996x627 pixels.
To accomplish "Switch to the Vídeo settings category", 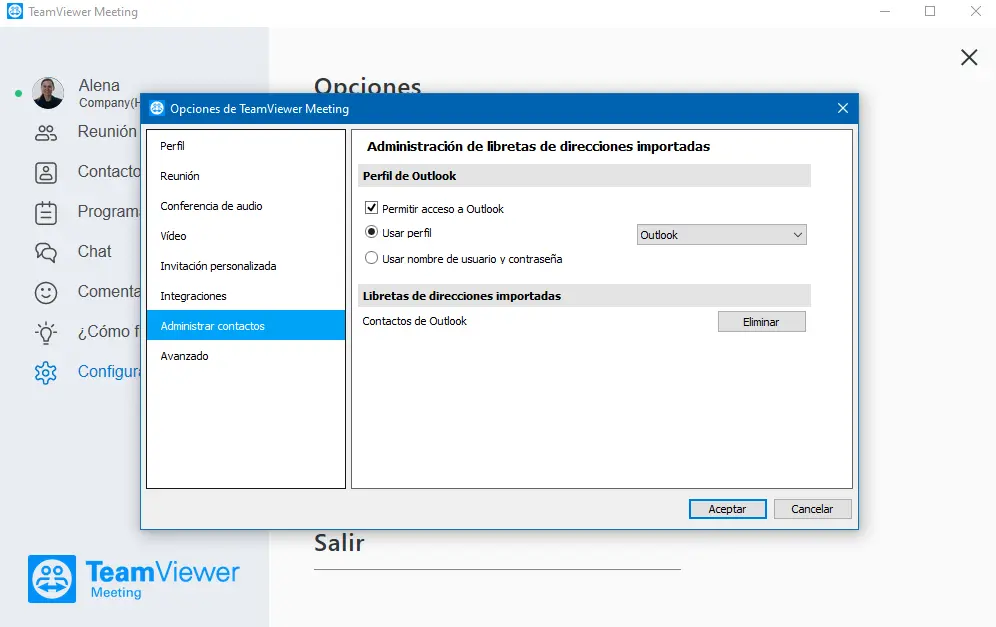I will coord(246,236).
